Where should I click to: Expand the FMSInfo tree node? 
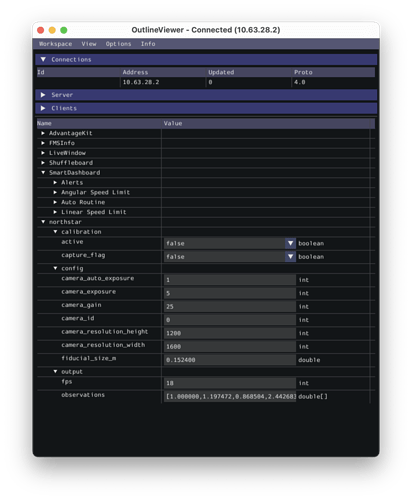click(43, 143)
